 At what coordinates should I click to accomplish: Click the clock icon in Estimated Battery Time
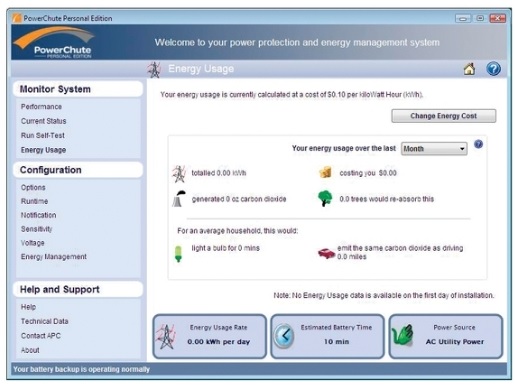pyautogui.click(x=284, y=336)
